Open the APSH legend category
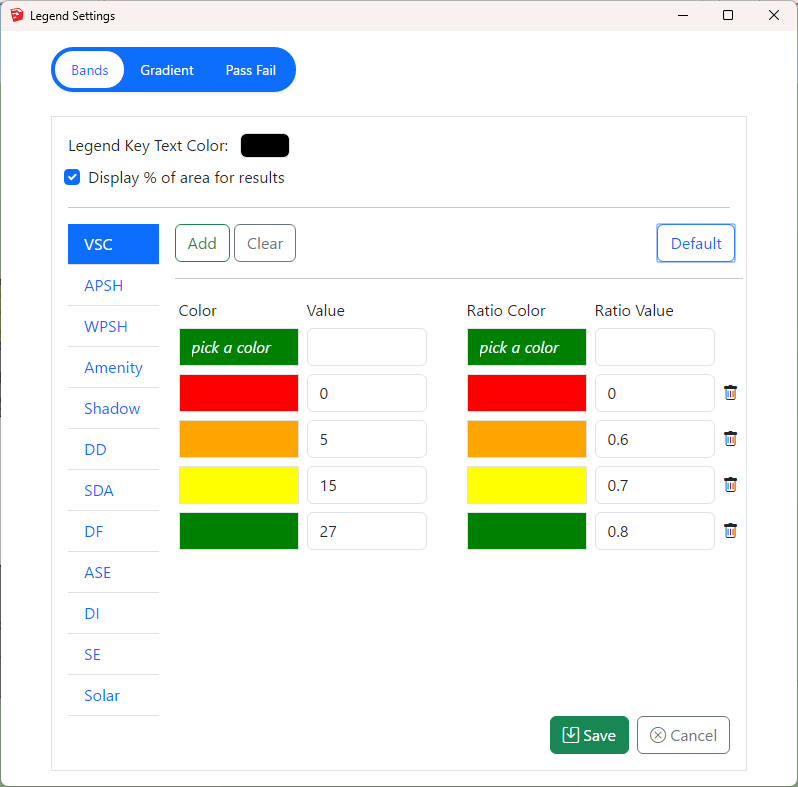The width and height of the screenshot is (798, 787). 104,285
